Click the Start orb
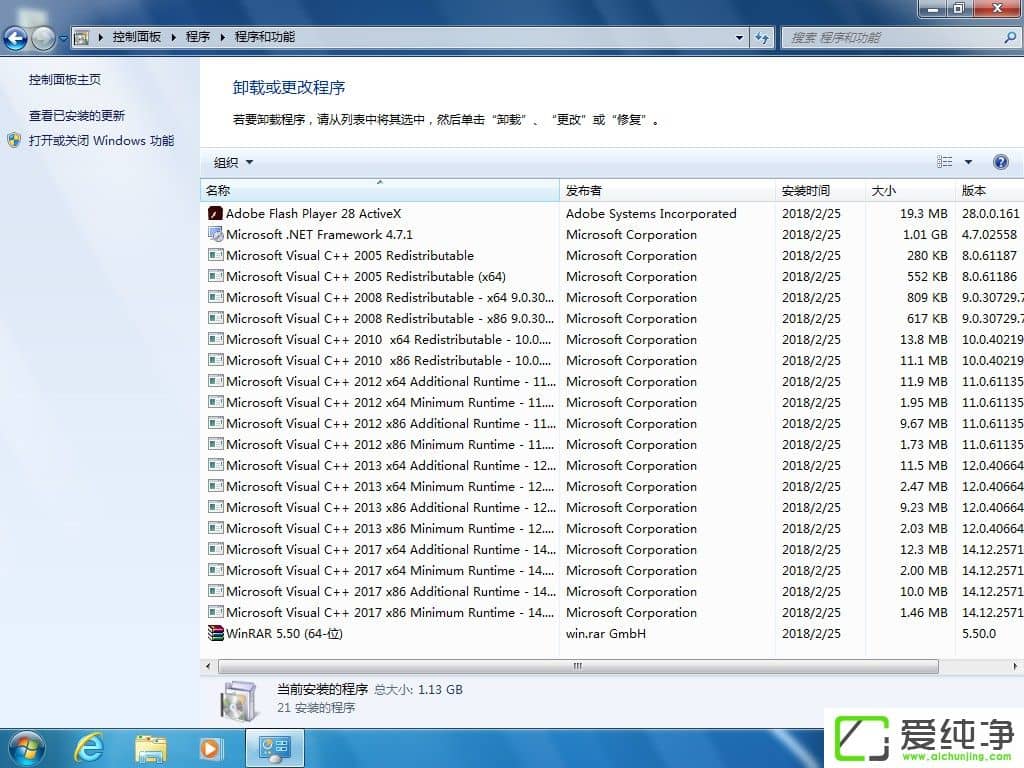Screen dimensions: 1024x768 25,747
